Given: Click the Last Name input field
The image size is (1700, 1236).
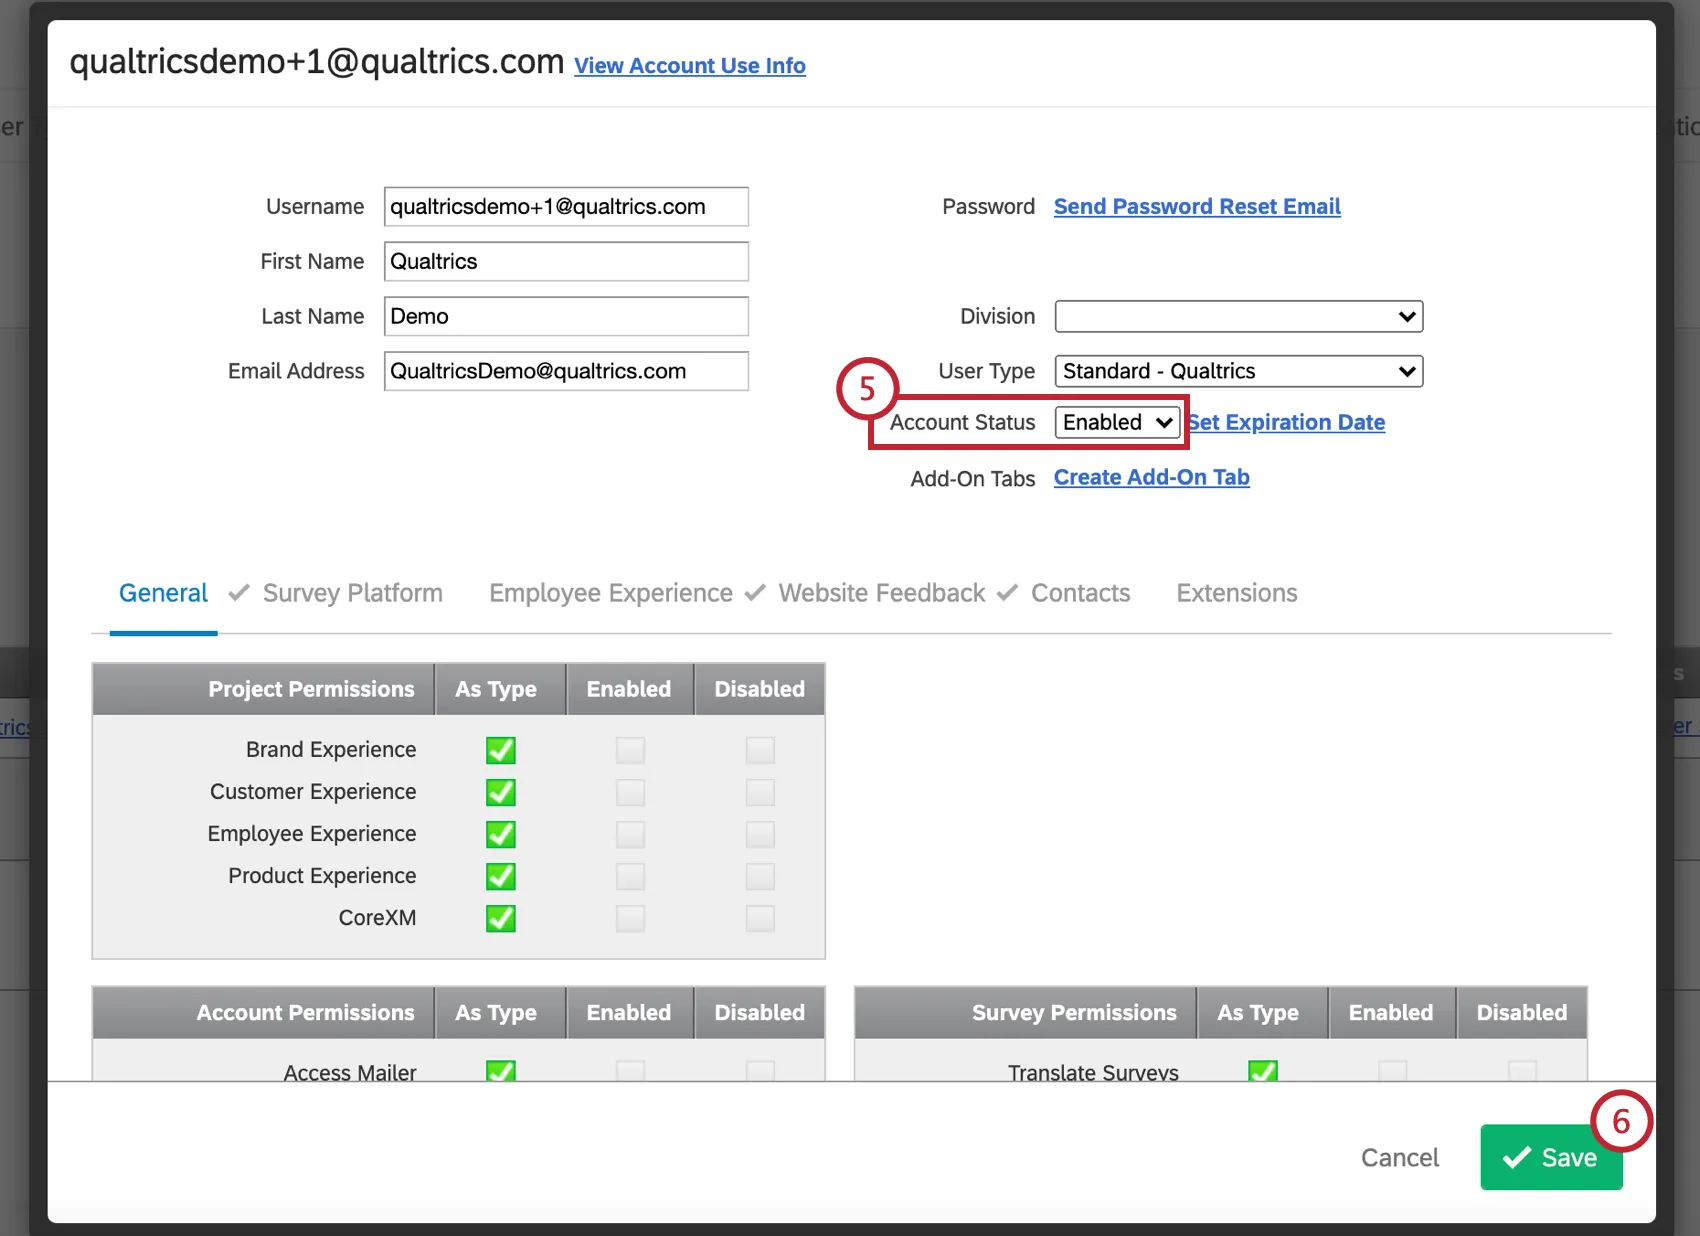Looking at the screenshot, I should pyautogui.click(x=566, y=316).
